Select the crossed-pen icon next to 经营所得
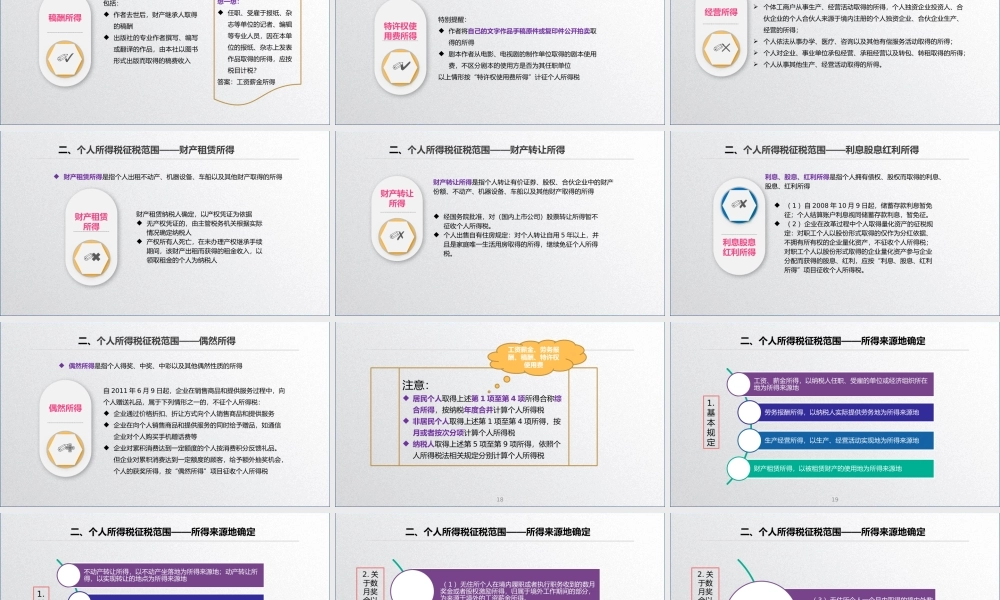Screen dimensions: 1000x600 click(x=723, y=48)
